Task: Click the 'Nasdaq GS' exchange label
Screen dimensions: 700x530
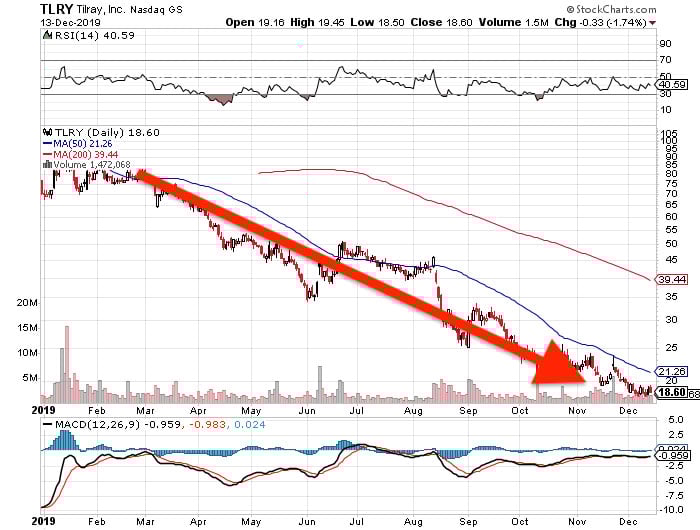Action: 156,10
